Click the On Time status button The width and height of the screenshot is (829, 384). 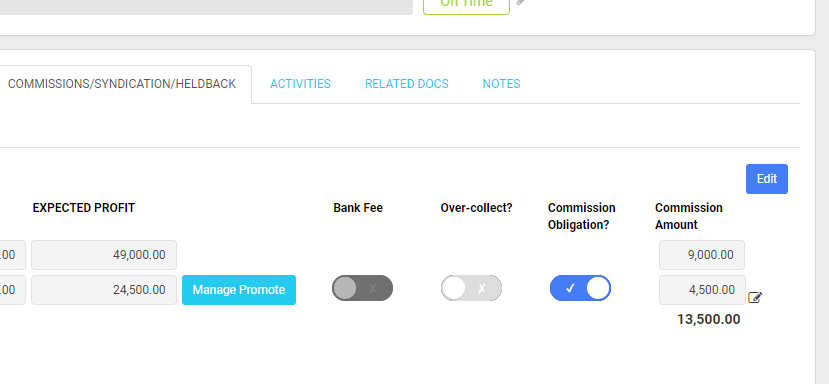point(466,4)
